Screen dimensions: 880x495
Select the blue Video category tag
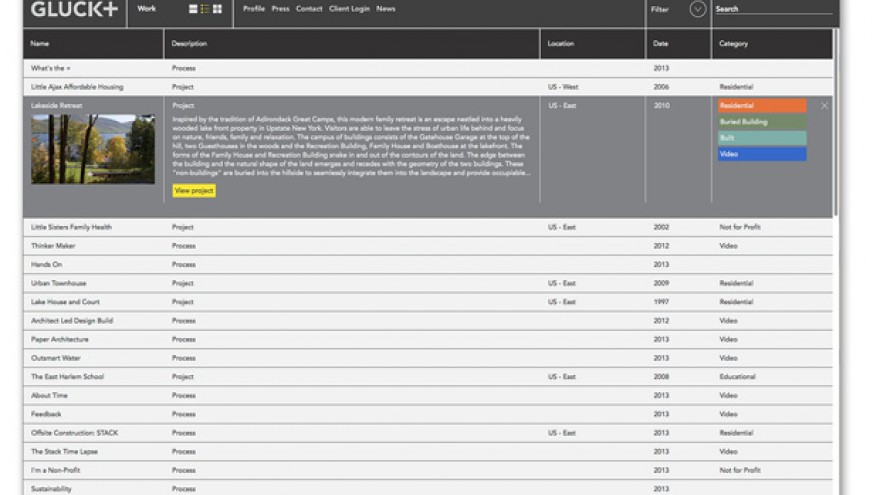pyautogui.click(x=761, y=154)
